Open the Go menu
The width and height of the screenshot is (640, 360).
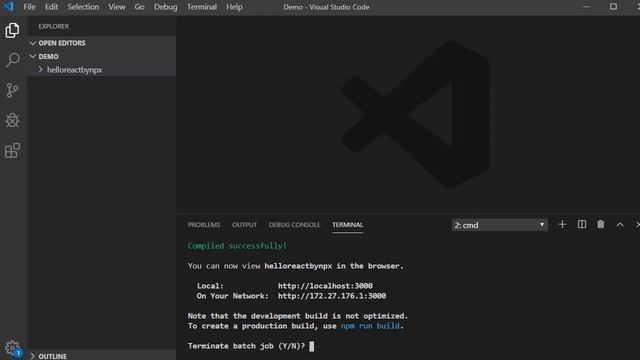coord(139,7)
